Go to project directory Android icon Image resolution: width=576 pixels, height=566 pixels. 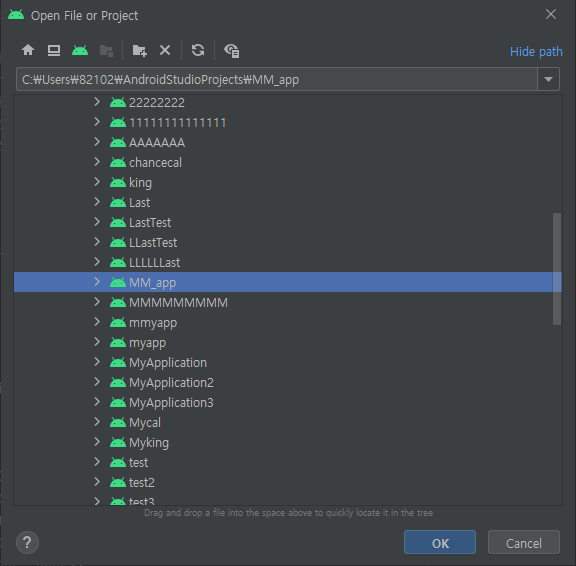80,50
